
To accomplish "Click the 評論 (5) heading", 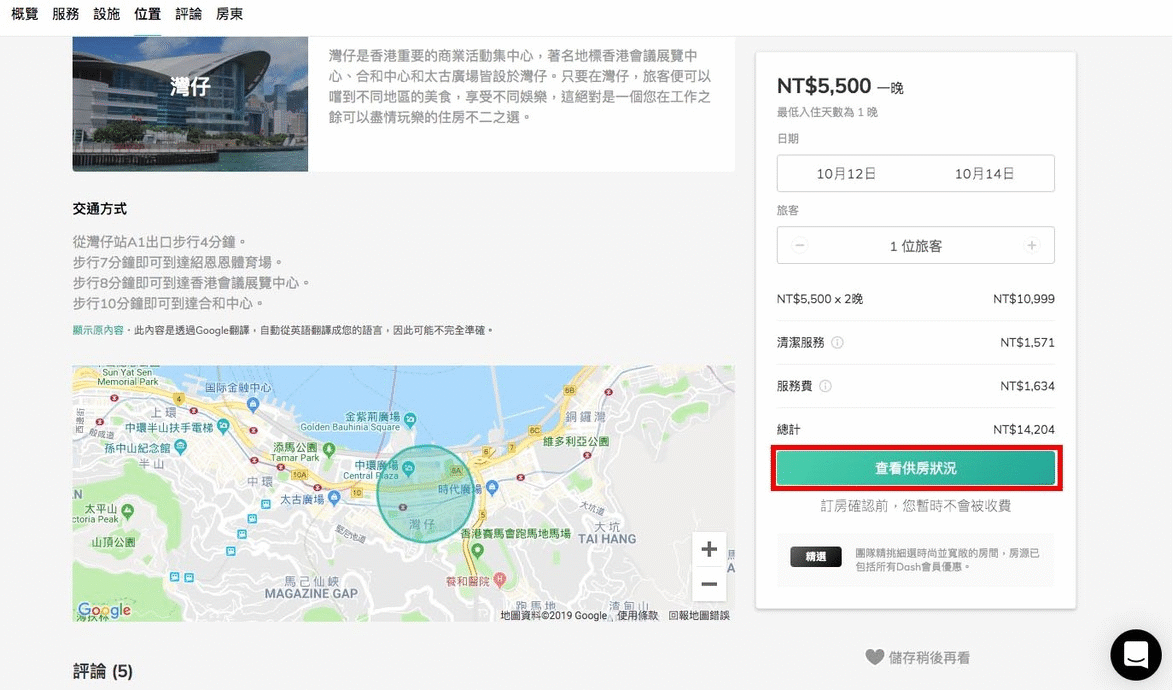I will coord(102,671).
